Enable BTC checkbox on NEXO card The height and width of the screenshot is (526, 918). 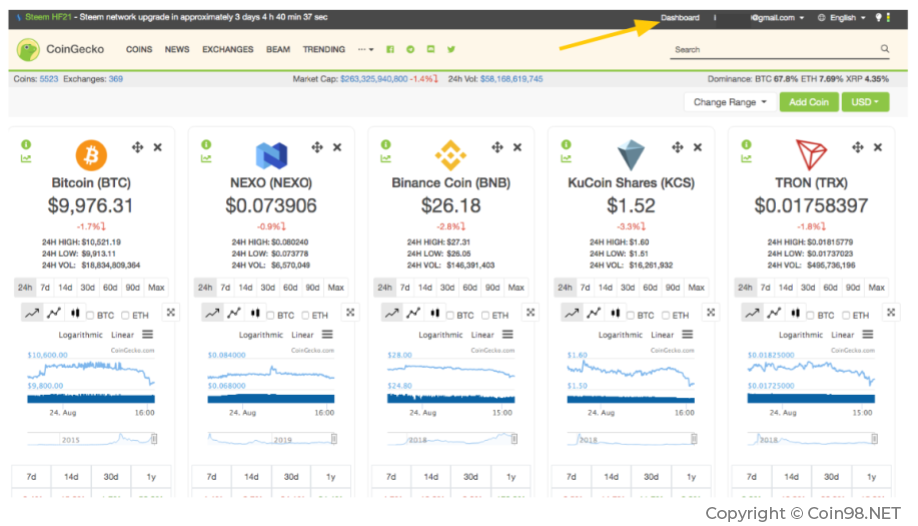tap(270, 316)
